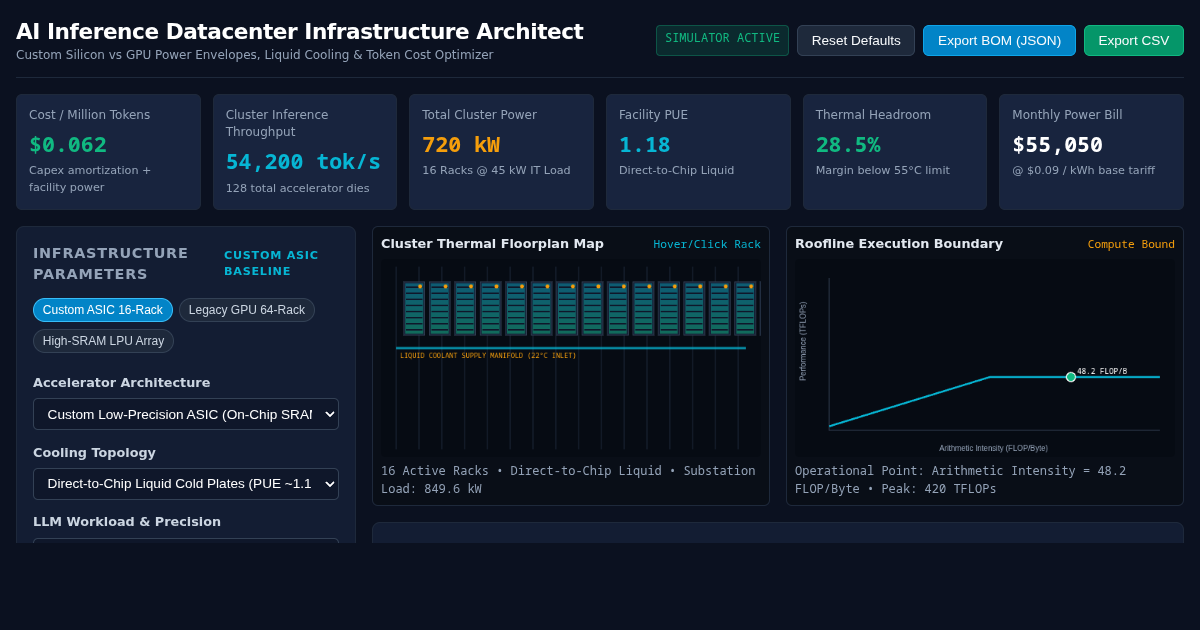1200x630 pixels.
Task: Click the Compute Bound status label
Action: pos(1131,244)
